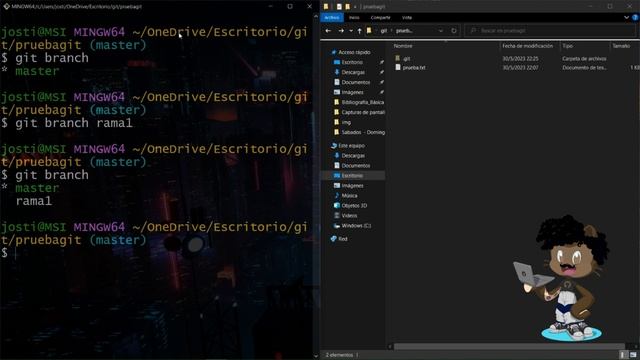Go up one folder level in Explorer
Screen dimensions: 640x360
(359, 31)
